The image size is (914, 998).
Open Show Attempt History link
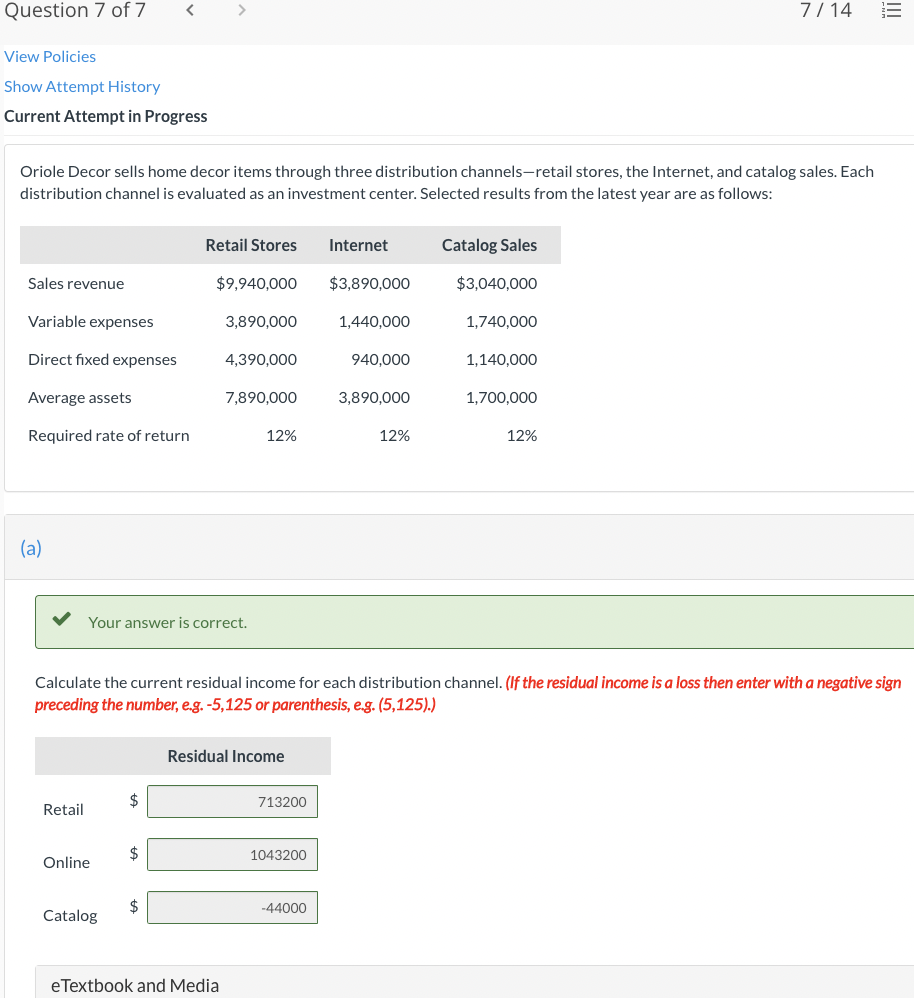pyautogui.click(x=82, y=87)
